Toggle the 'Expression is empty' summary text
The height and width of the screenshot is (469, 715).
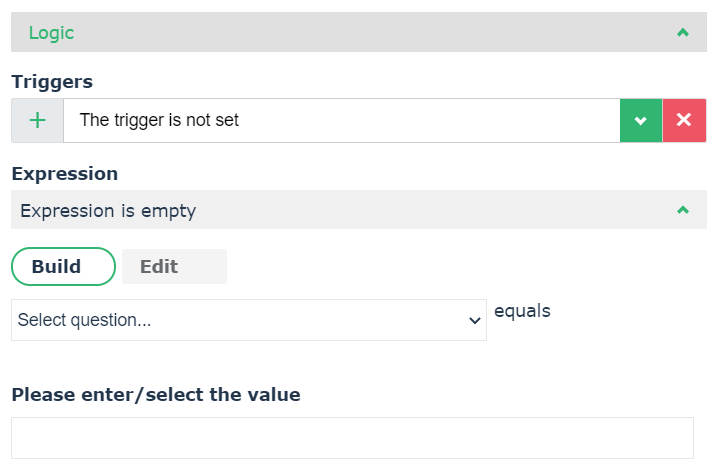click(x=108, y=211)
